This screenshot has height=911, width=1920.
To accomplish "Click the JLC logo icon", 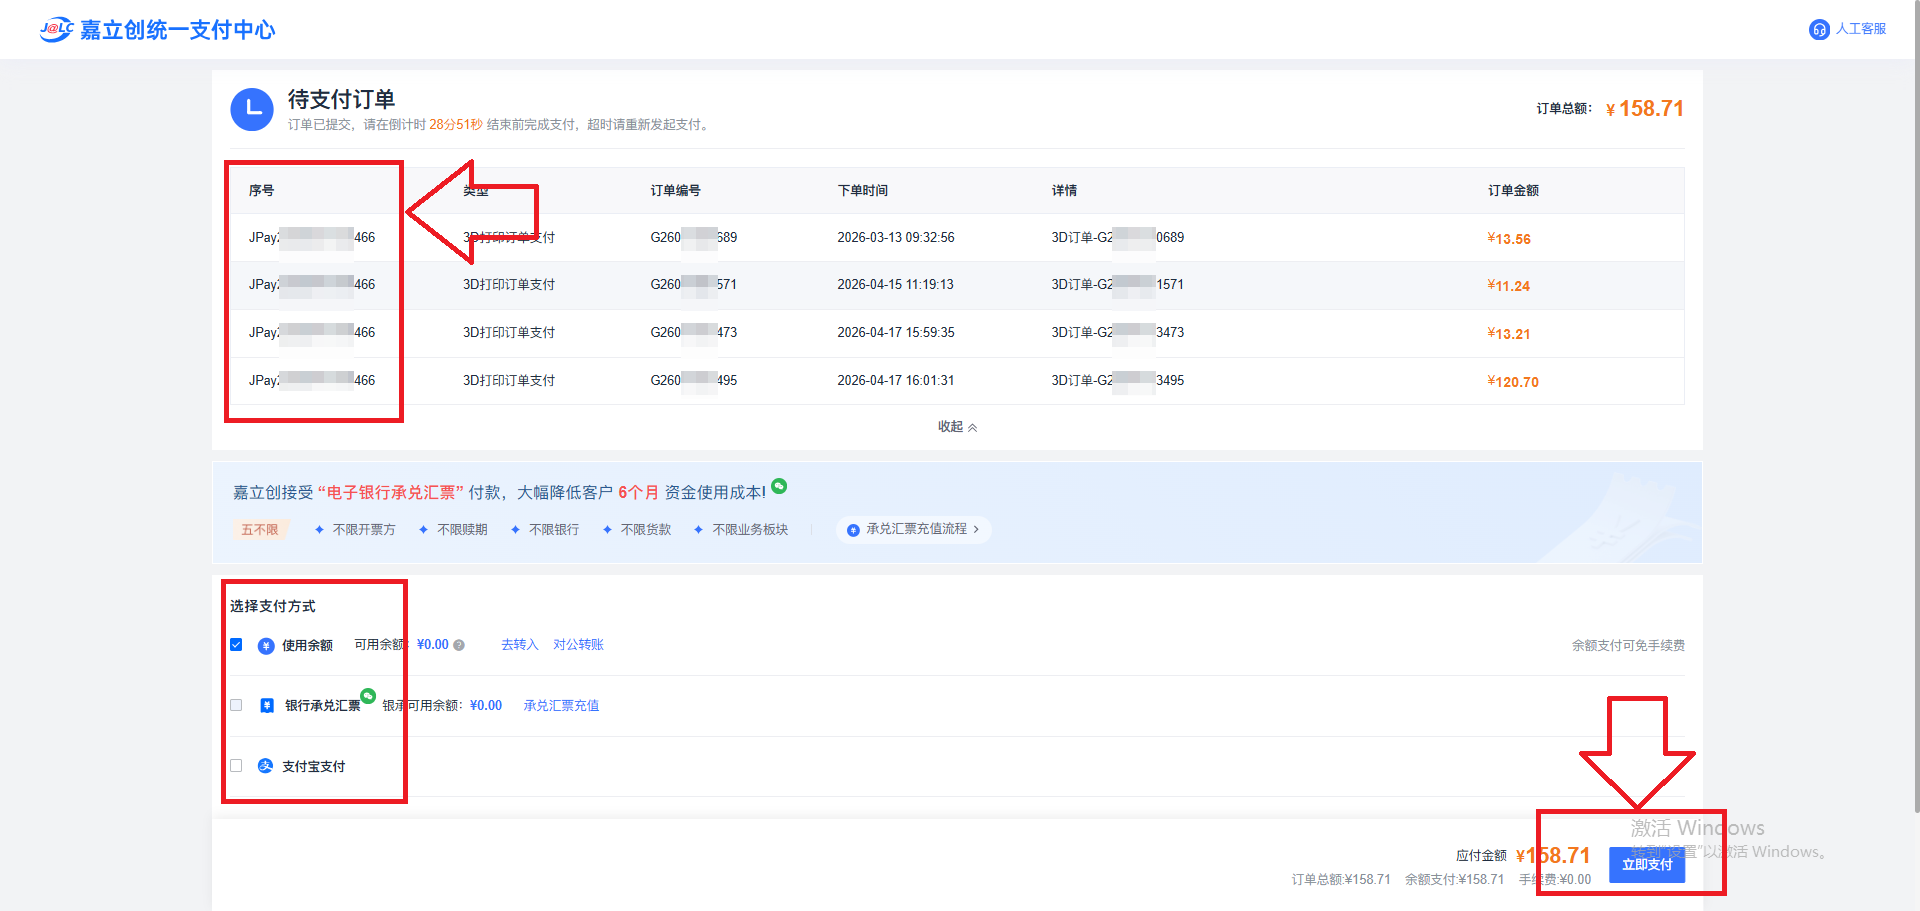I will pos(56,29).
